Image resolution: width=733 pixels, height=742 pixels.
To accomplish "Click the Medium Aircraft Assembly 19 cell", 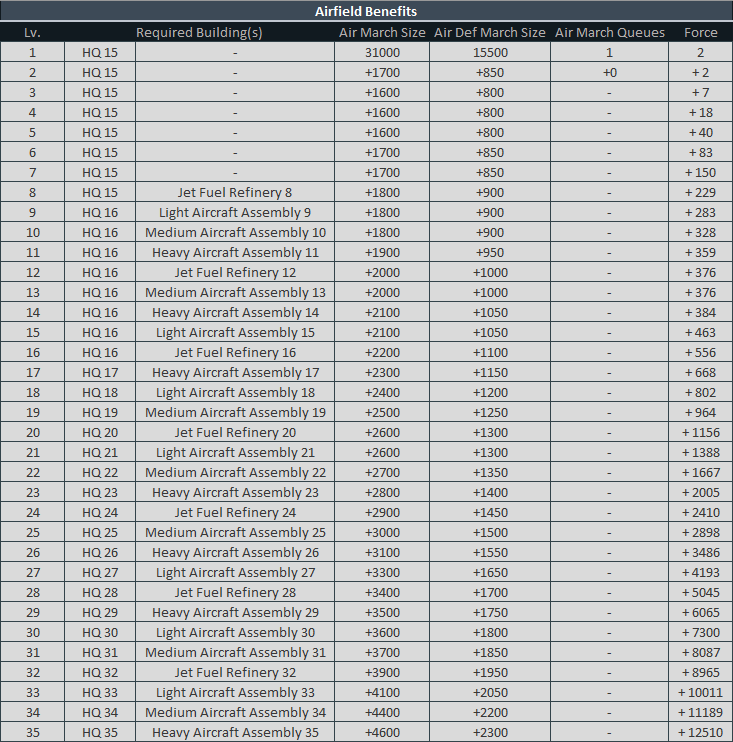I will coord(235,412).
